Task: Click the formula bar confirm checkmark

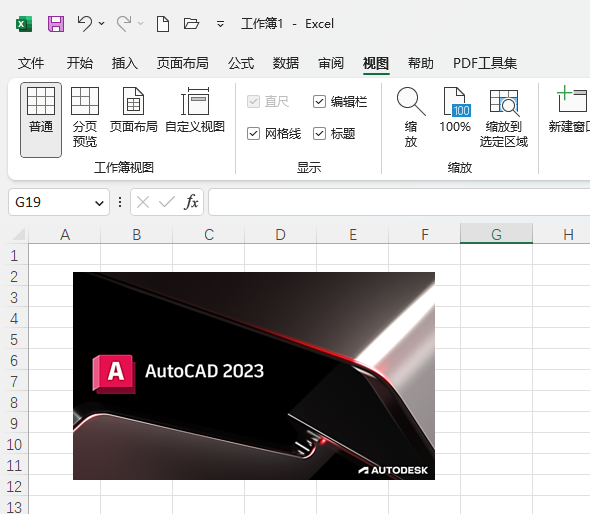Action: (167, 202)
